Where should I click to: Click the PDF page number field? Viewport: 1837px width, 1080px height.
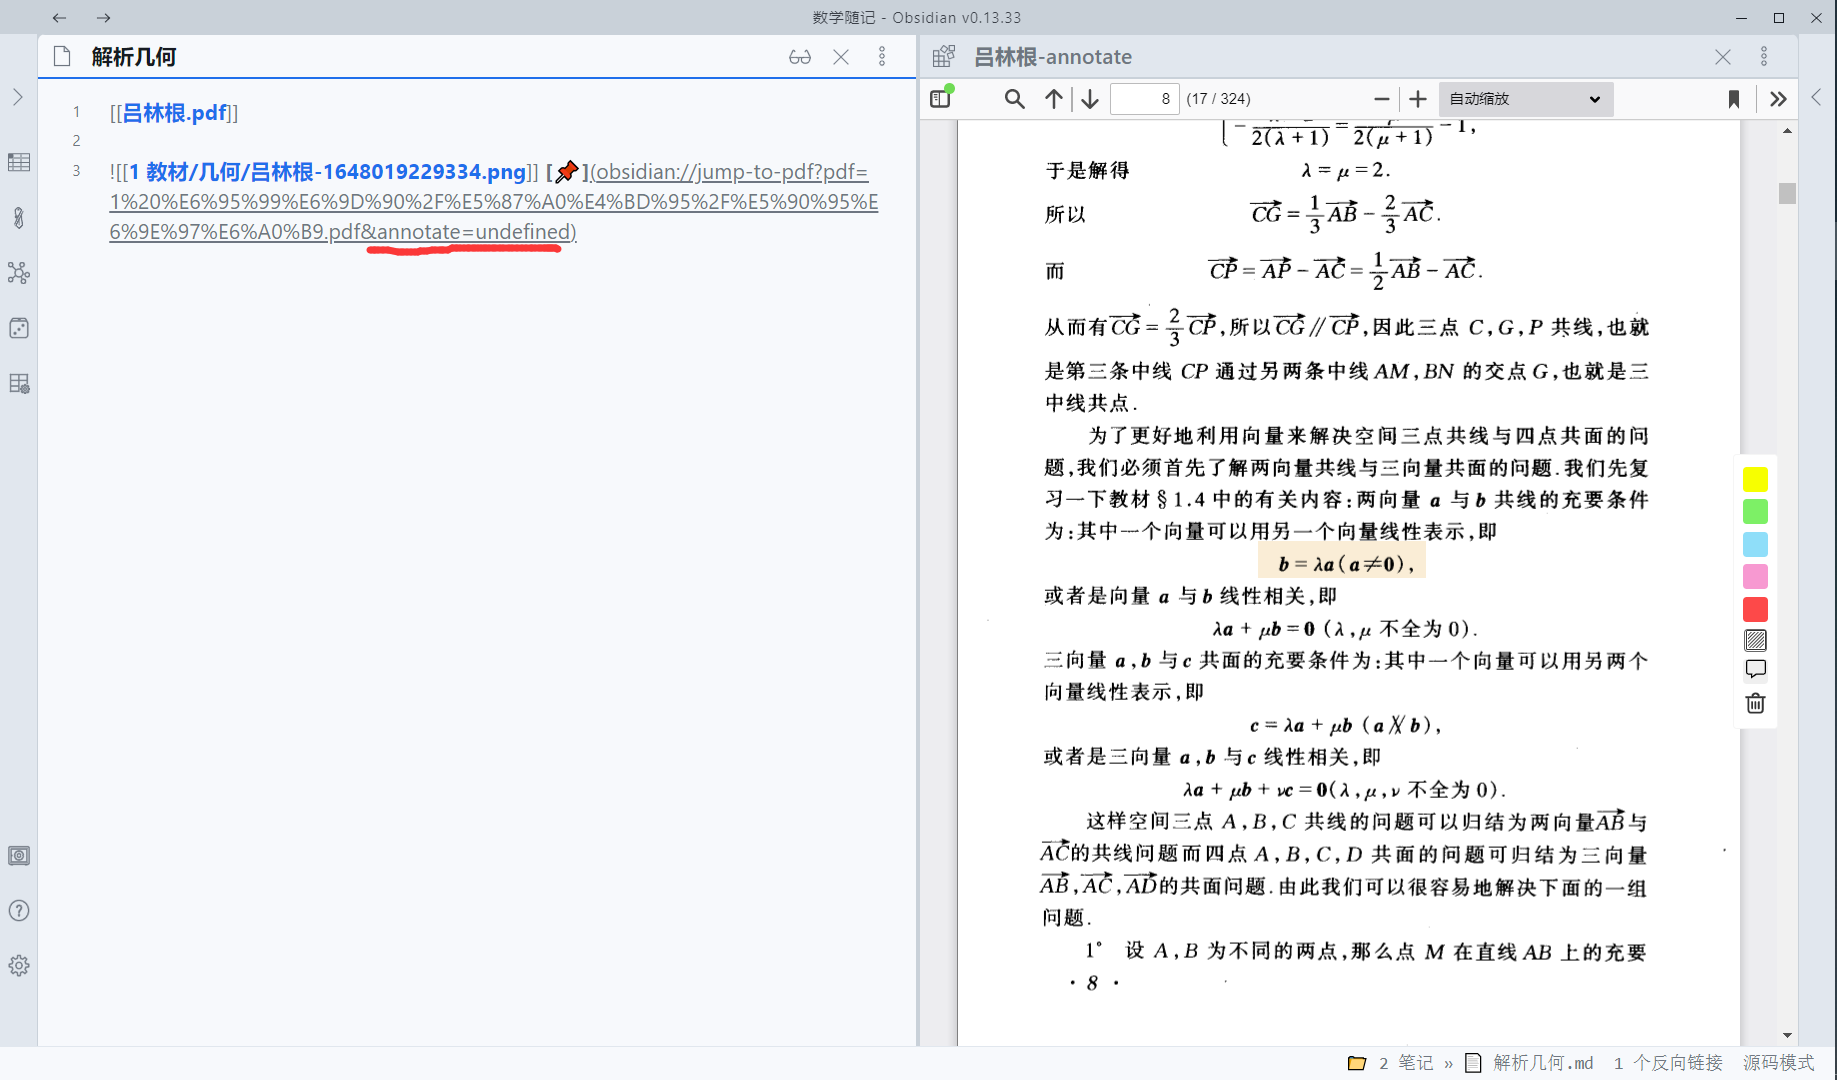1145,99
